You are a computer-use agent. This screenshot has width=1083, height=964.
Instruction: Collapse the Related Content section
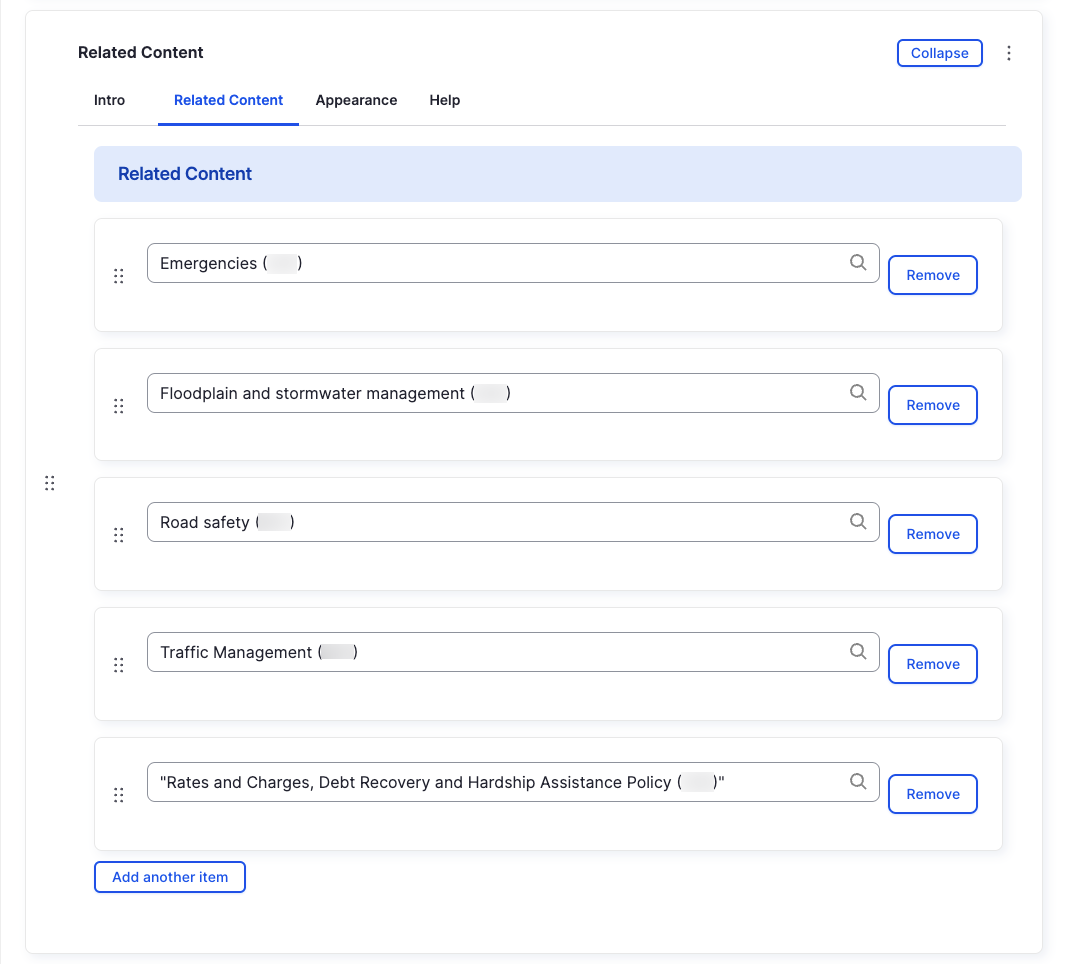(x=939, y=52)
